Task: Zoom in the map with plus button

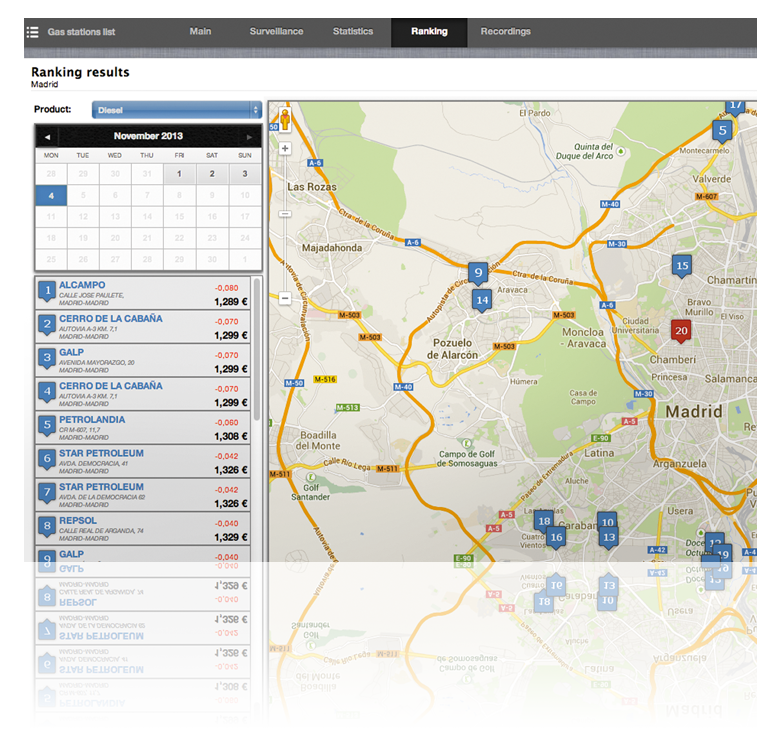Action: tap(285, 148)
